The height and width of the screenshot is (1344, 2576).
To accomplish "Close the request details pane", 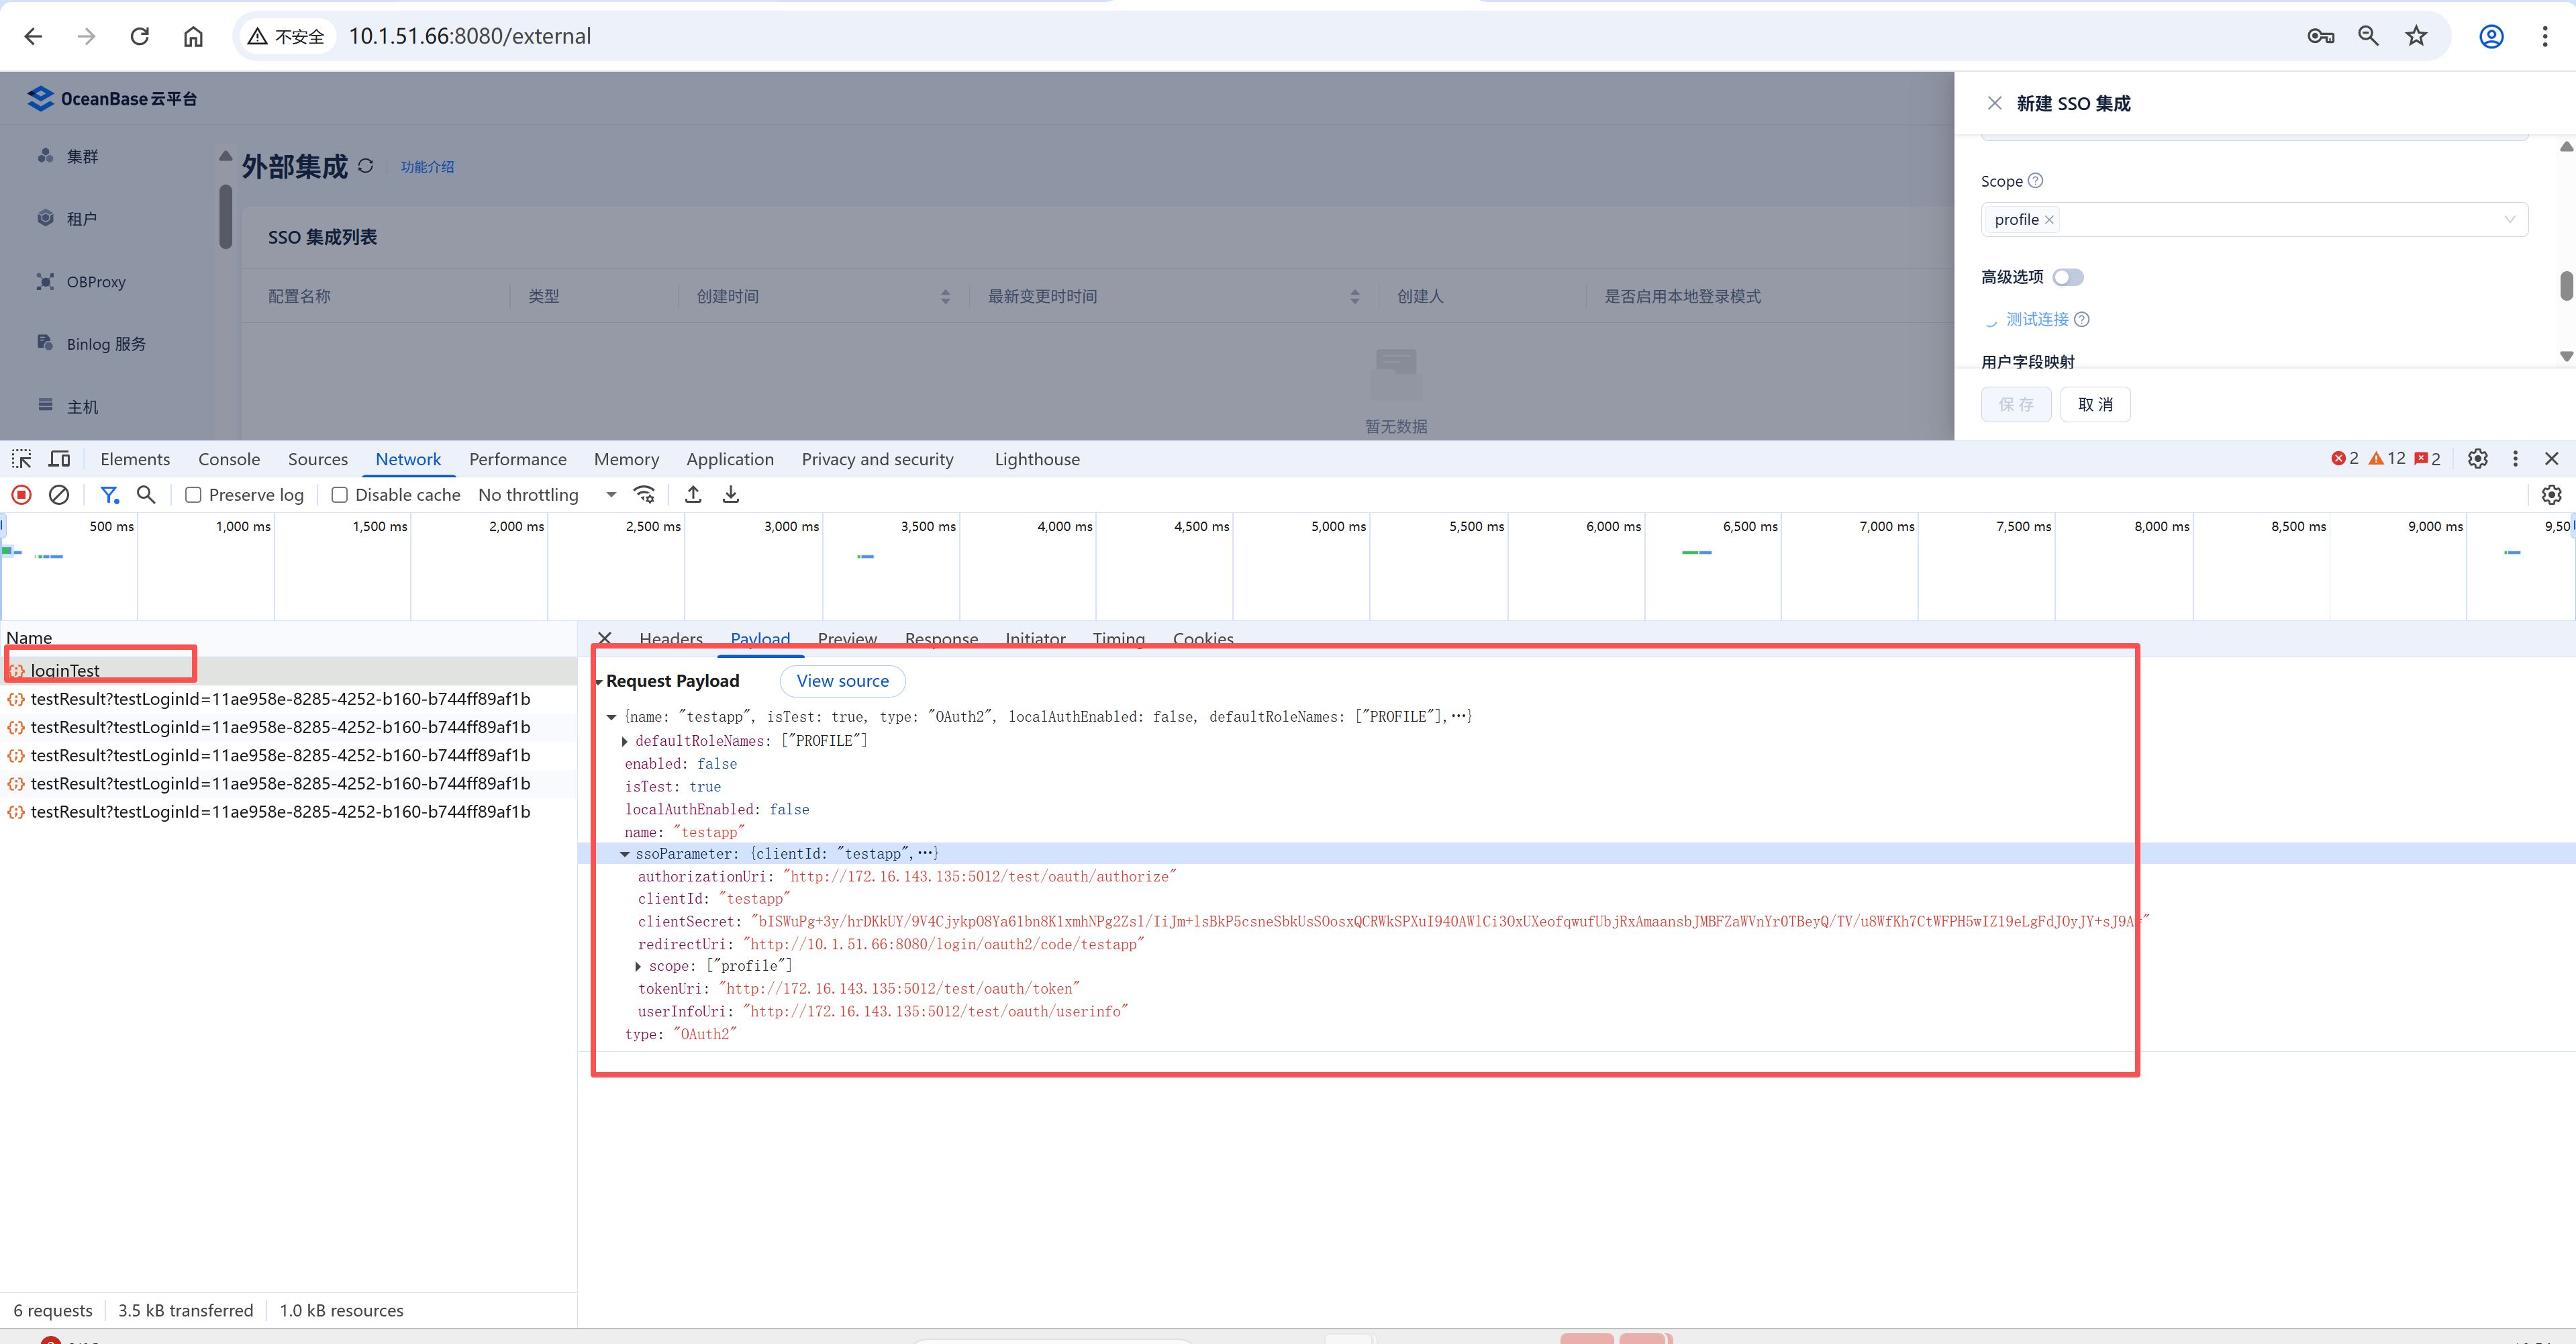I will click(x=604, y=638).
